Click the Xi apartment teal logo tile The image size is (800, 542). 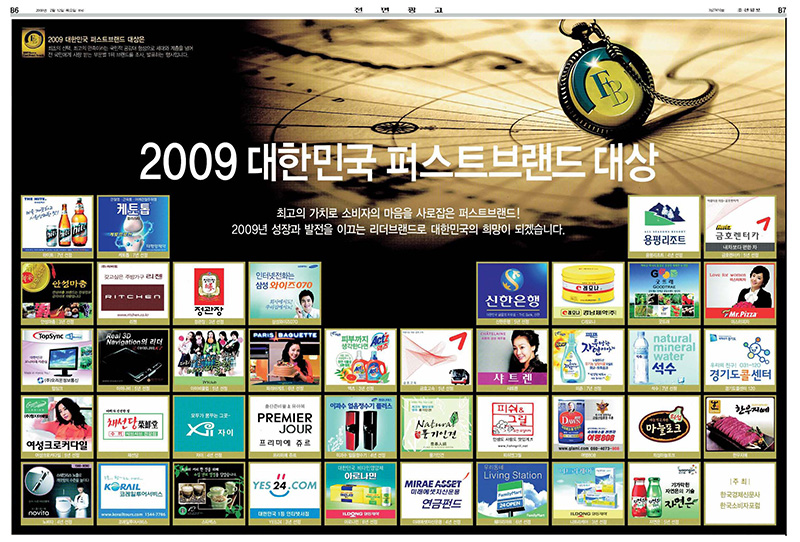[210, 422]
